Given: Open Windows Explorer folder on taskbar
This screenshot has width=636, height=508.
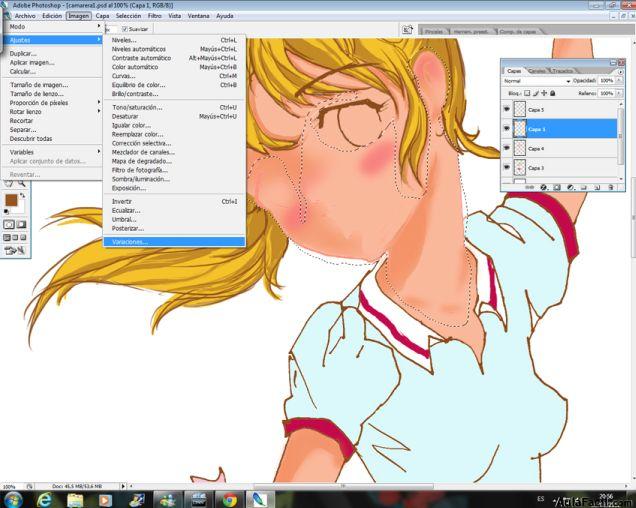Looking at the screenshot, I should point(75,500).
